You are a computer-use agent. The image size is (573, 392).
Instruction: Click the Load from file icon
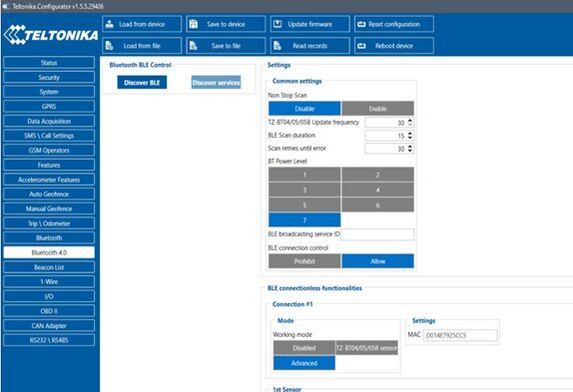pyautogui.click(x=109, y=46)
